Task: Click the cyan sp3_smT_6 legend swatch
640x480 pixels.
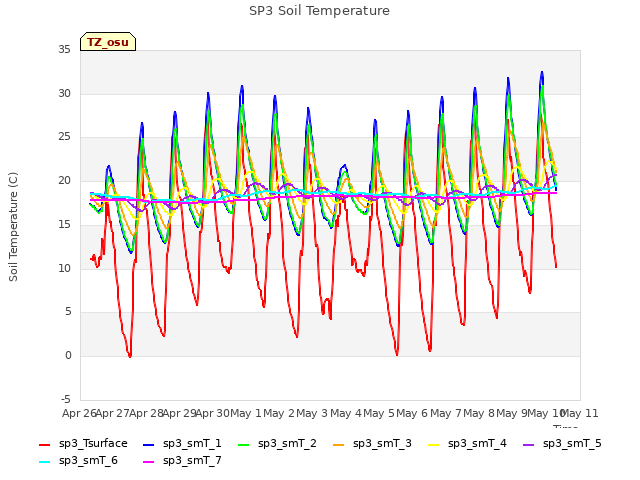Action: tap(44, 462)
